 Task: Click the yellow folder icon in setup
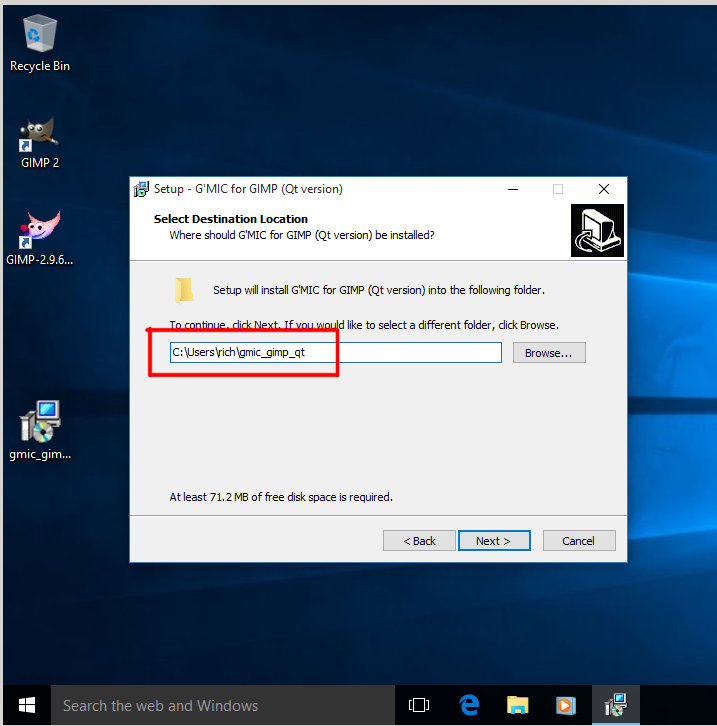coord(184,290)
